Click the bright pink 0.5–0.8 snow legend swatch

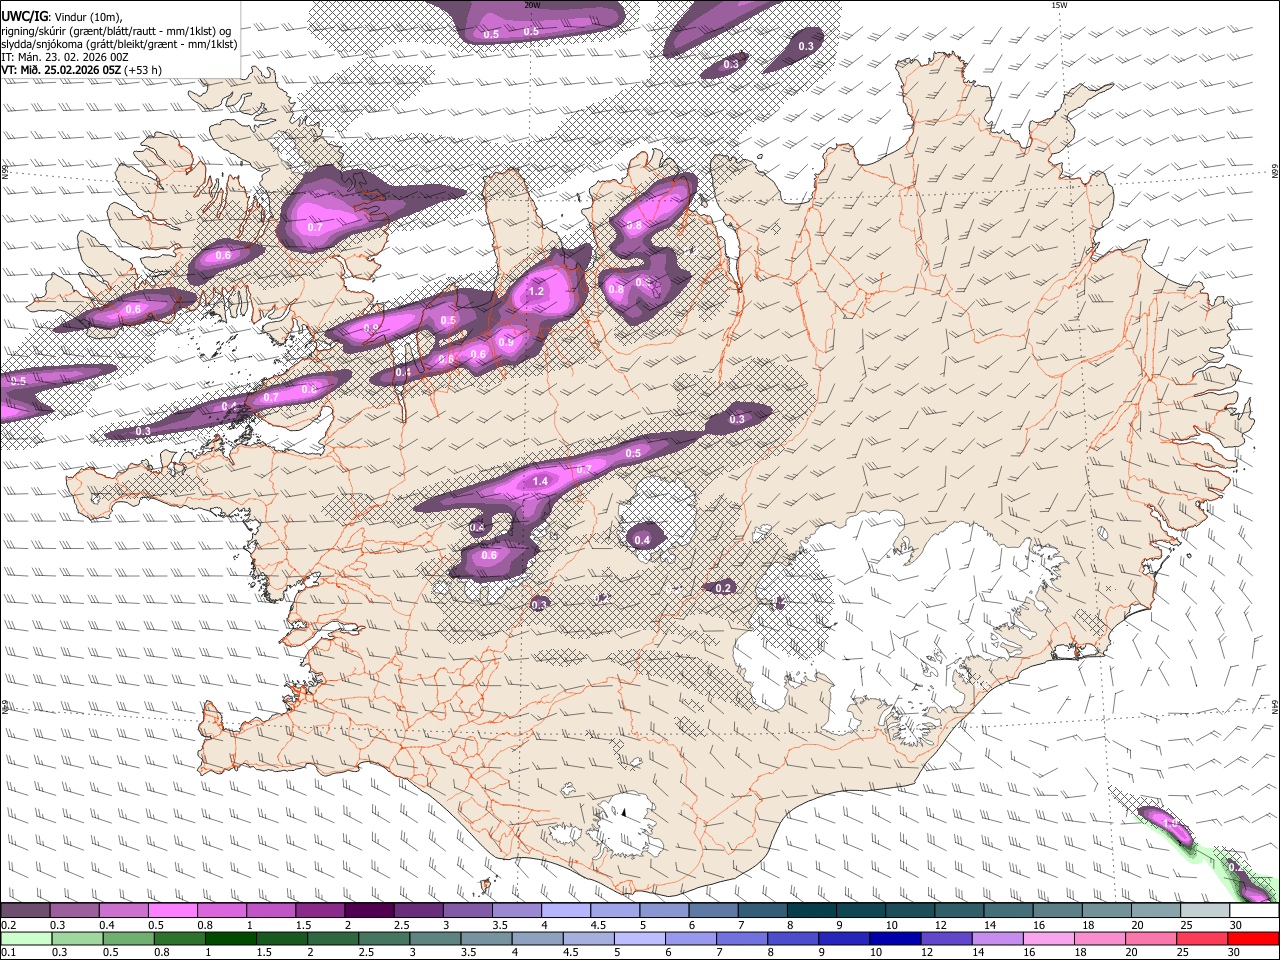172,911
